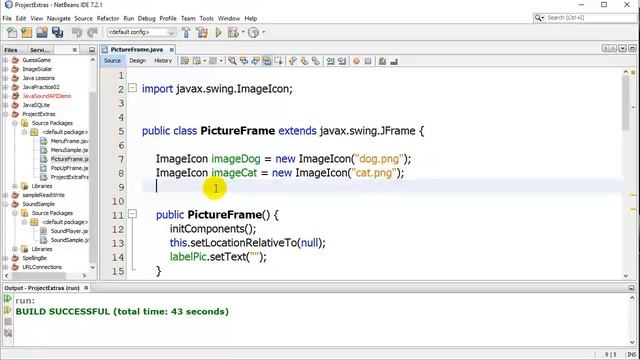This screenshot has width=640, height=360.
Task: Toggle Highlight Search in editor toolbar
Action: point(267,61)
